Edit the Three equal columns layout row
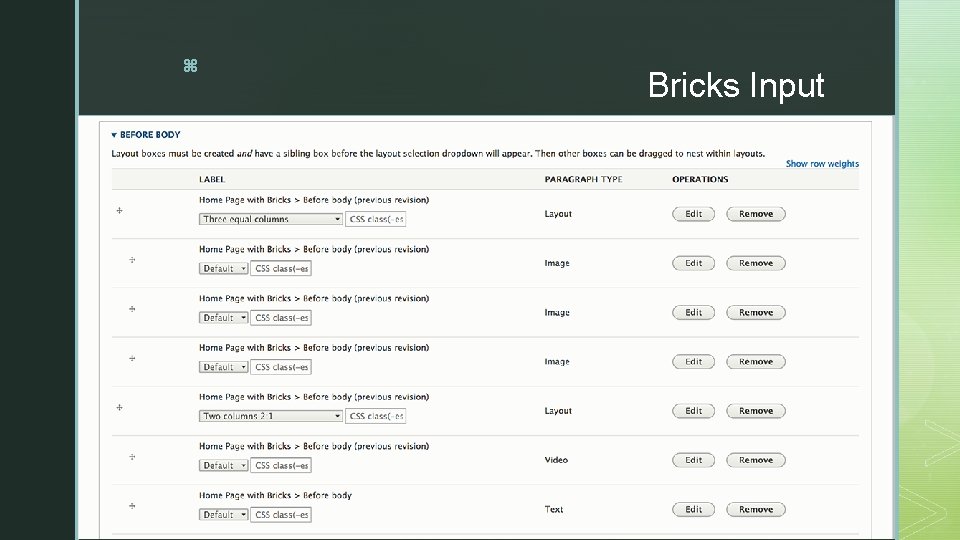Viewport: 960px width, 540px height. coord(694,214)
